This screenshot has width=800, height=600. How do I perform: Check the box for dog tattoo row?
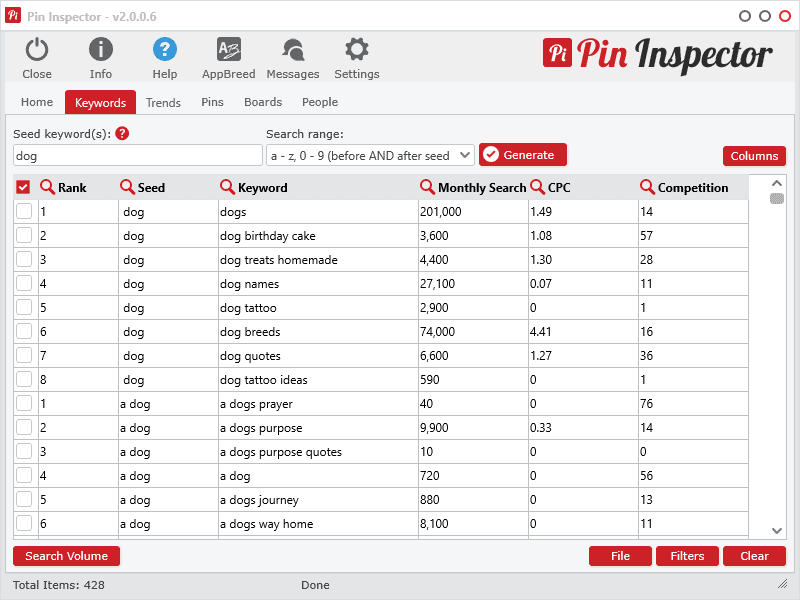[24, 307]
